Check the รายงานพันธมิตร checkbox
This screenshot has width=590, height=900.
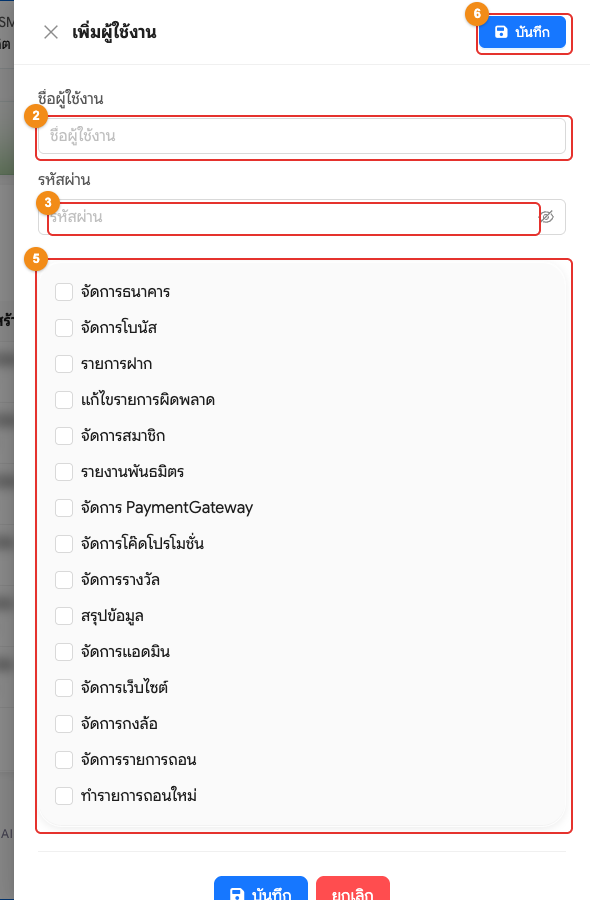click(x=64, y=472)
